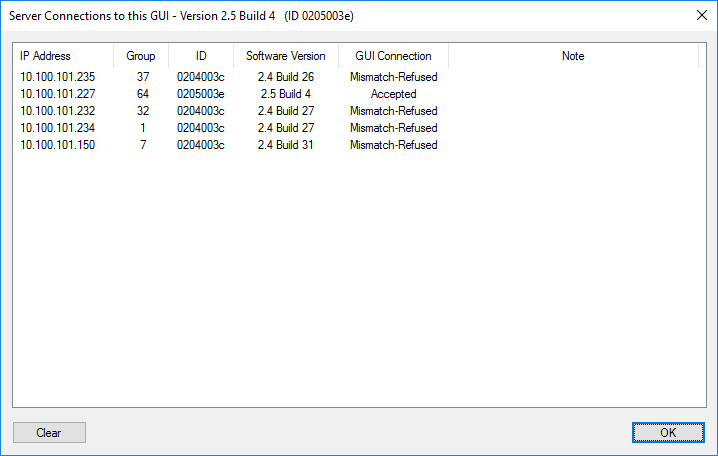Click Mismatch-Refused for 10.100.101.232
The image size is (718, 456).
pos(393,111)
